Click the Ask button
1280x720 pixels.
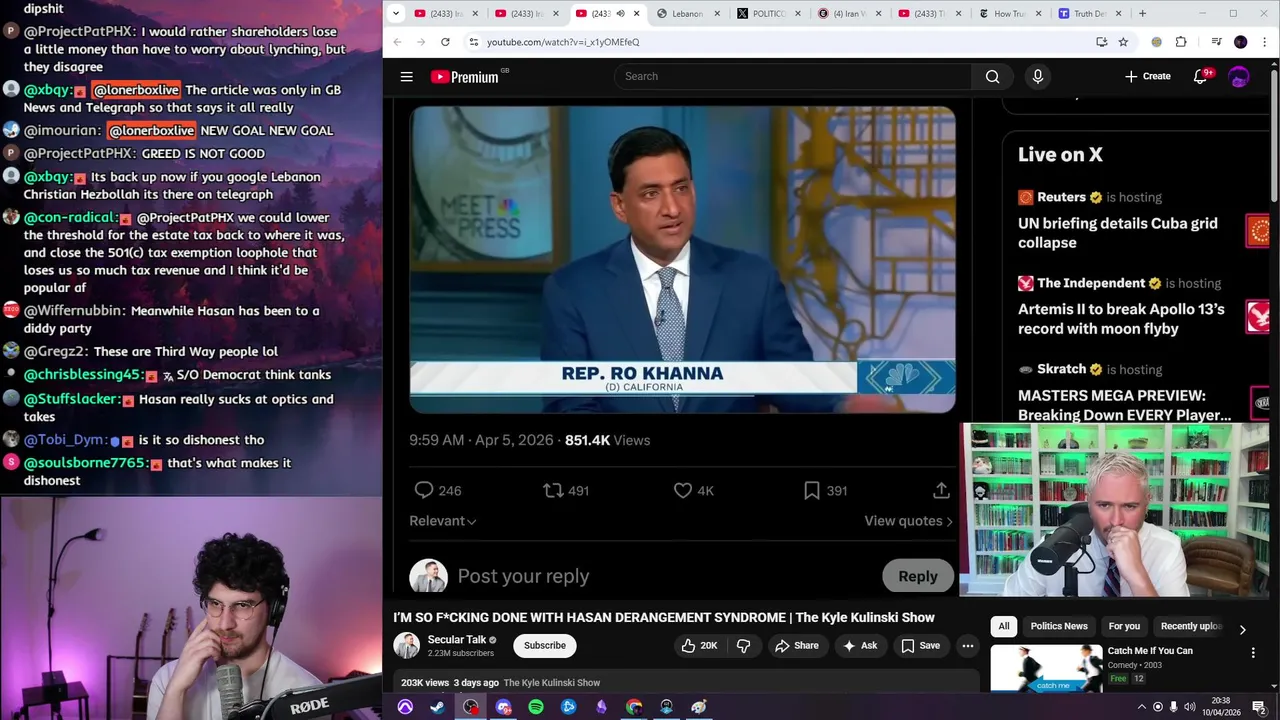coord(860,646)
